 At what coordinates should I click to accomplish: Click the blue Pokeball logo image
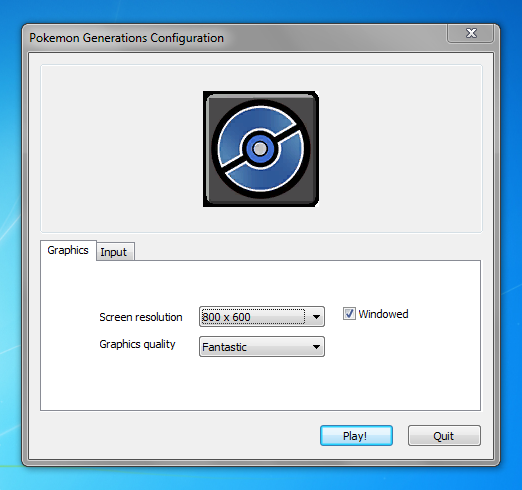click(x=261, y=149)
